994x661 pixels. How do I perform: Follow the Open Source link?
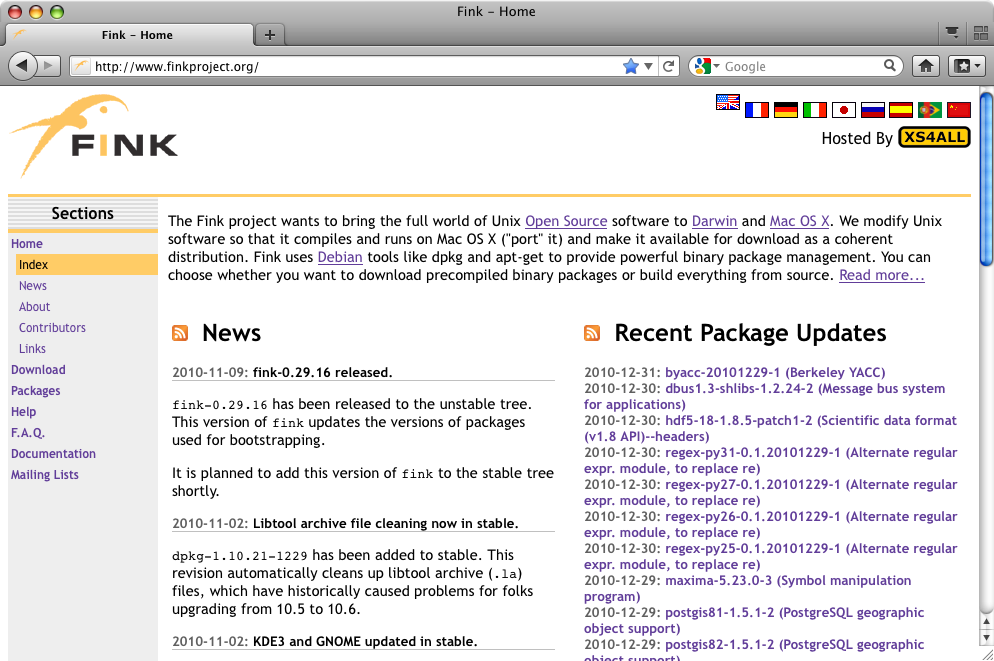coord(566,221)
